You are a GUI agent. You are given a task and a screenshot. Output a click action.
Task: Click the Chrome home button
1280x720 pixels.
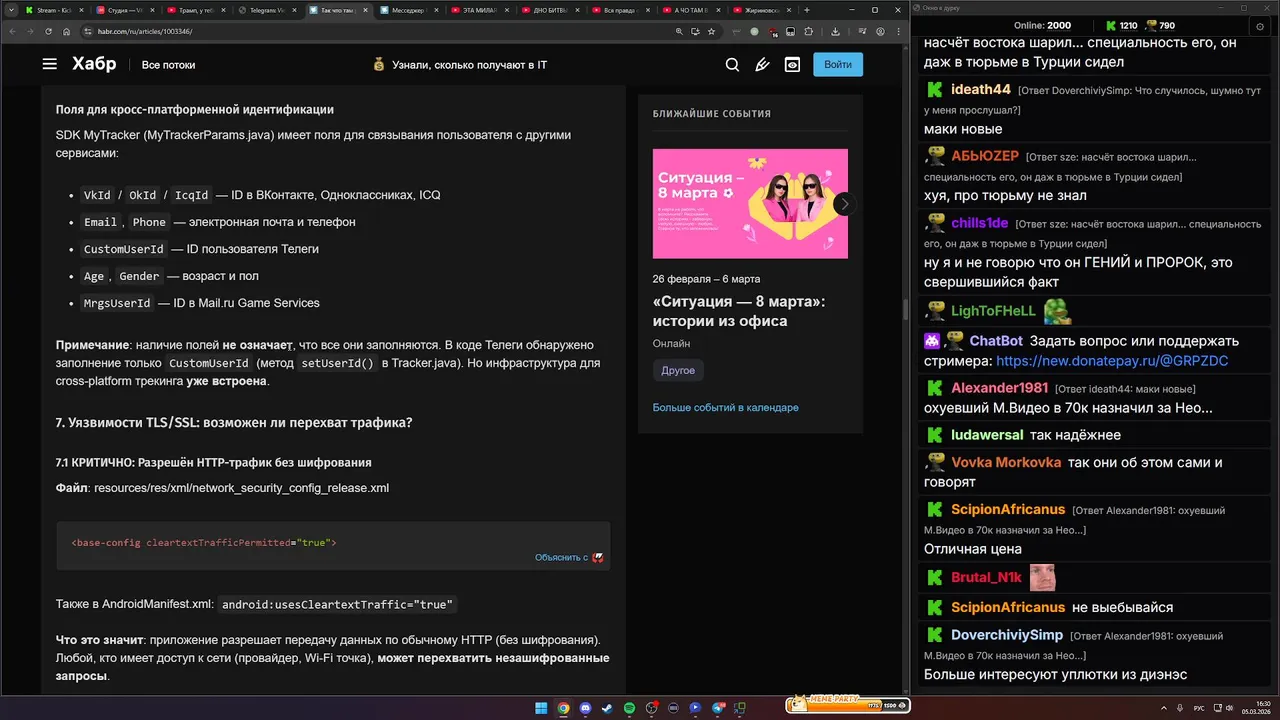pos(66,31)
